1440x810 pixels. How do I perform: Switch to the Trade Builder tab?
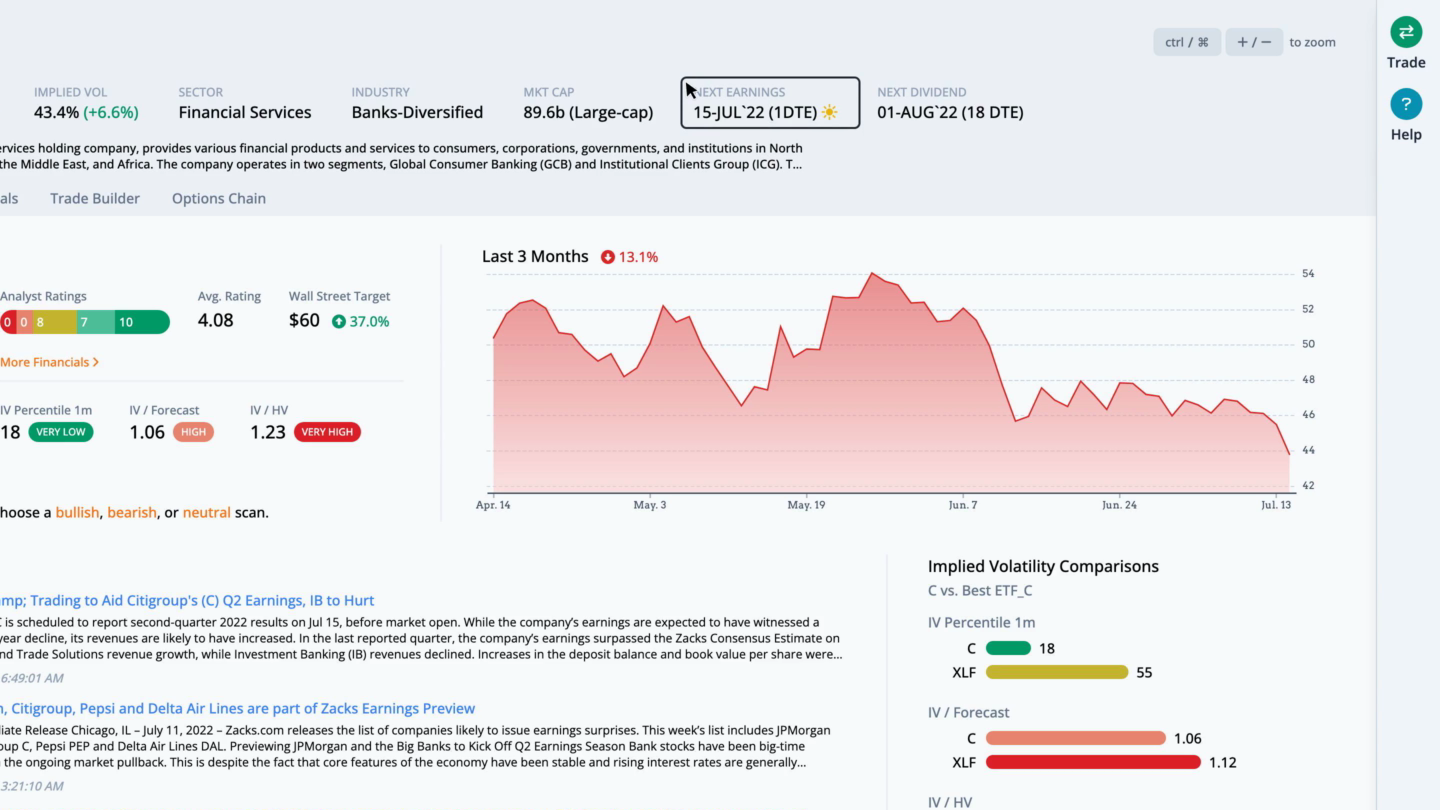click(95, 198)
